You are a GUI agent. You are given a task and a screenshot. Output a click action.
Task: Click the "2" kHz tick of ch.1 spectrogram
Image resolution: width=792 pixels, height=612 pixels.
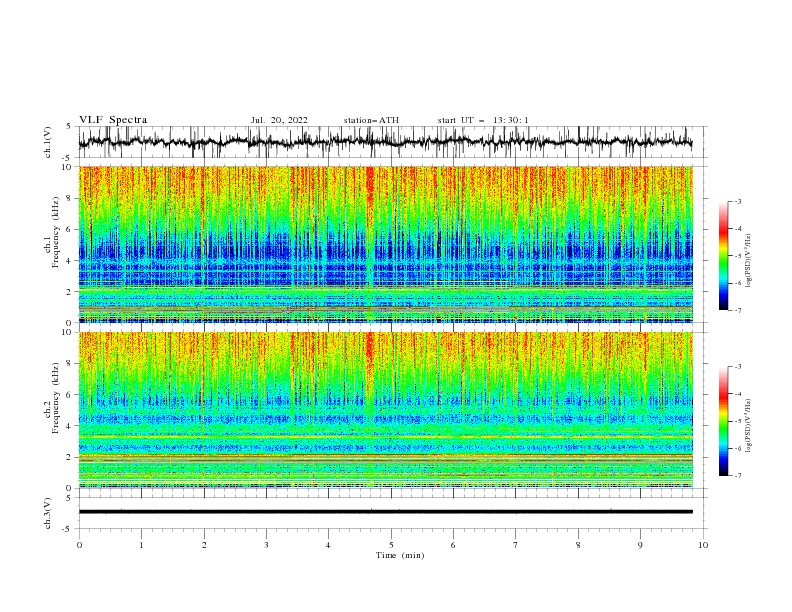tap(70, 291)
